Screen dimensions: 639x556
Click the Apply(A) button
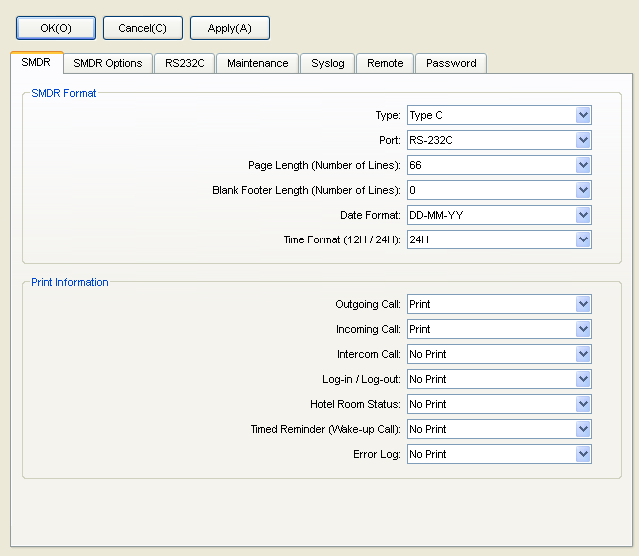pos(229,28)
